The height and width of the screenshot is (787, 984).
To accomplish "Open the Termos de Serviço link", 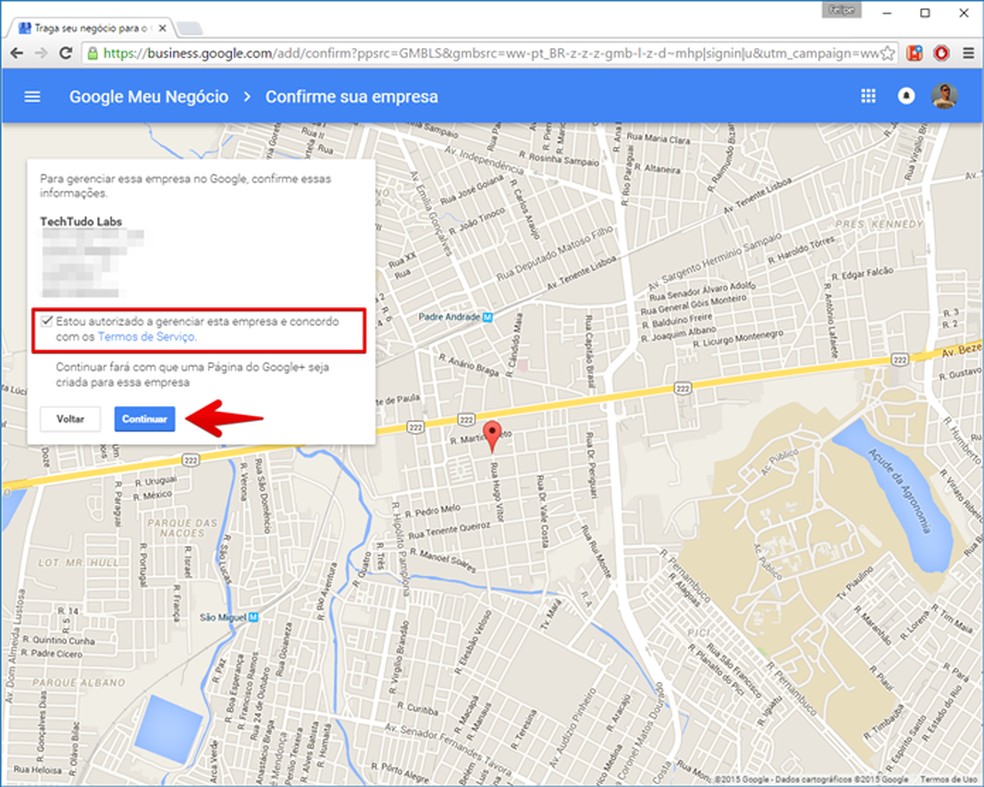I will (x=147, y=336).
